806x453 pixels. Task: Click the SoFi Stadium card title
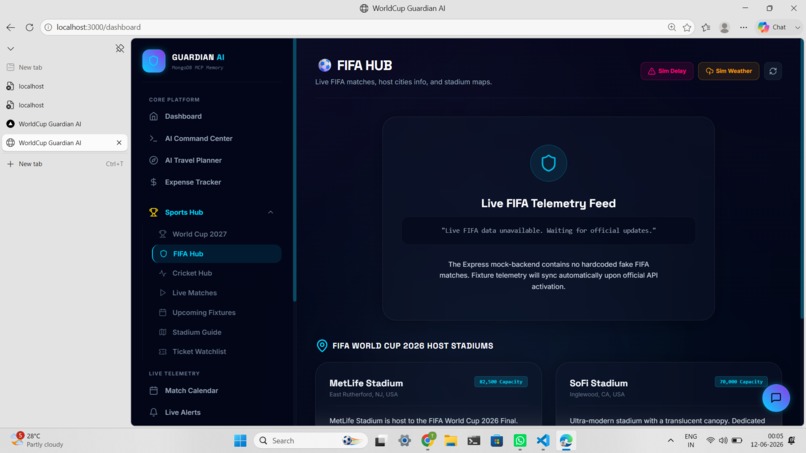(598, 383)
